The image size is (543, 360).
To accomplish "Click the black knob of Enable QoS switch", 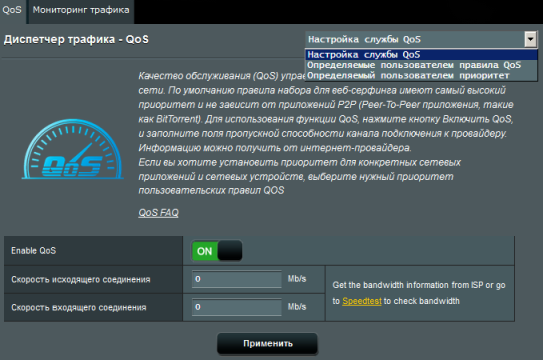I will click(230, 251).
